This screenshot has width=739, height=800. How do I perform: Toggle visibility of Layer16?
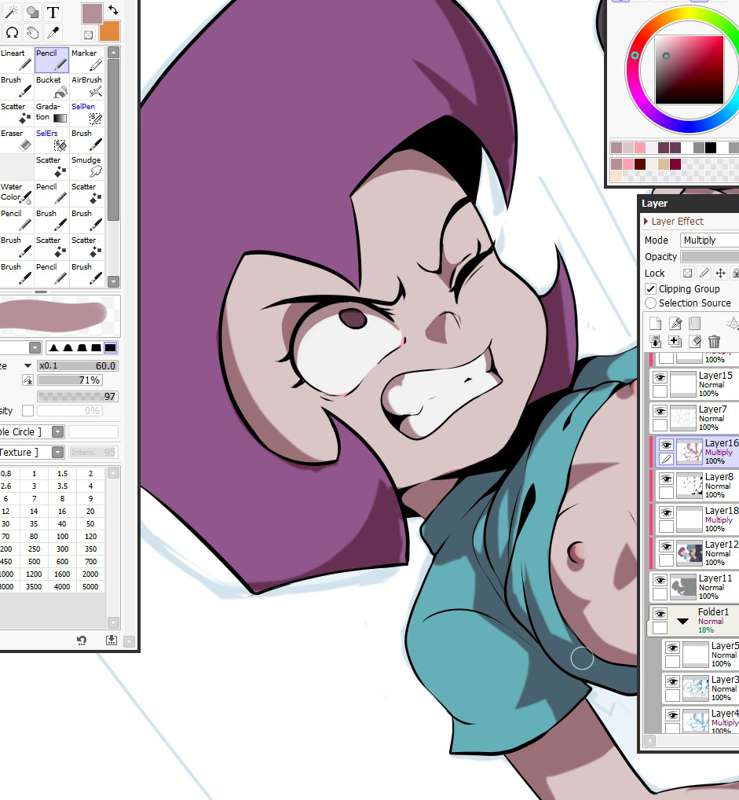click(x=666, y=445)
